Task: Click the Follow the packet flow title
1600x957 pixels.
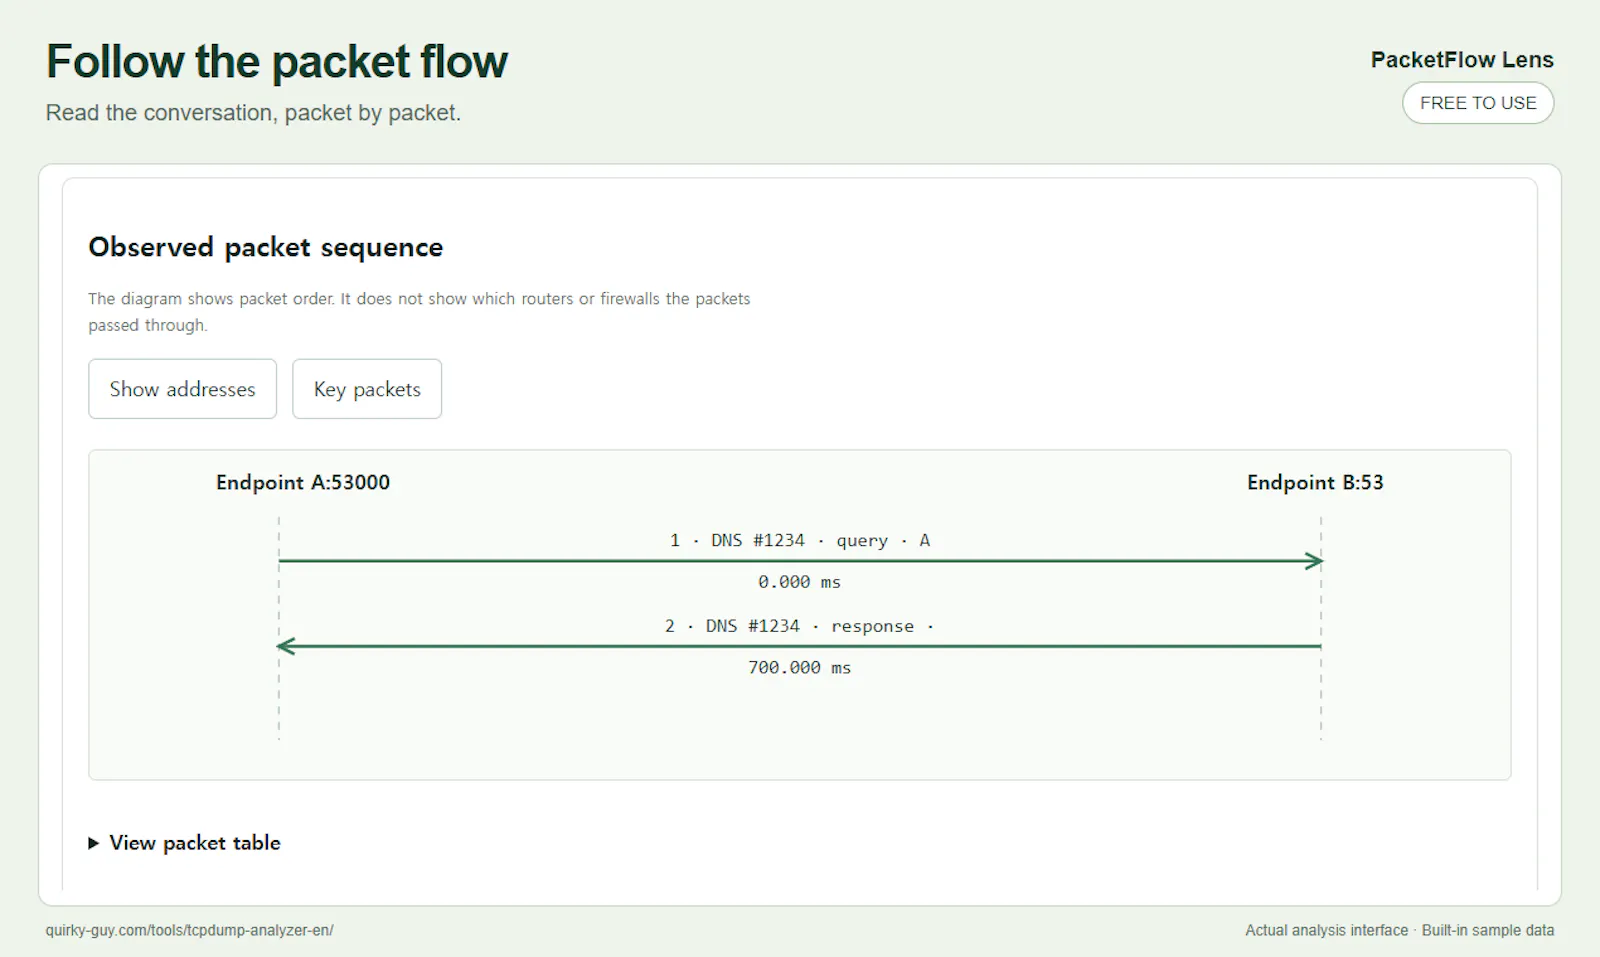Action: click(277, 61)
